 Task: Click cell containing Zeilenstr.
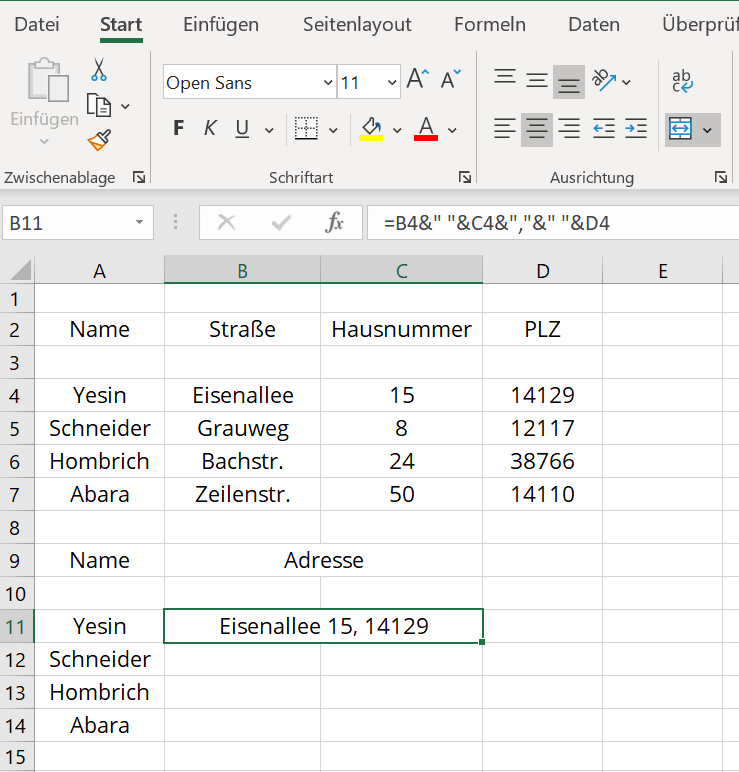click(242, 494)
